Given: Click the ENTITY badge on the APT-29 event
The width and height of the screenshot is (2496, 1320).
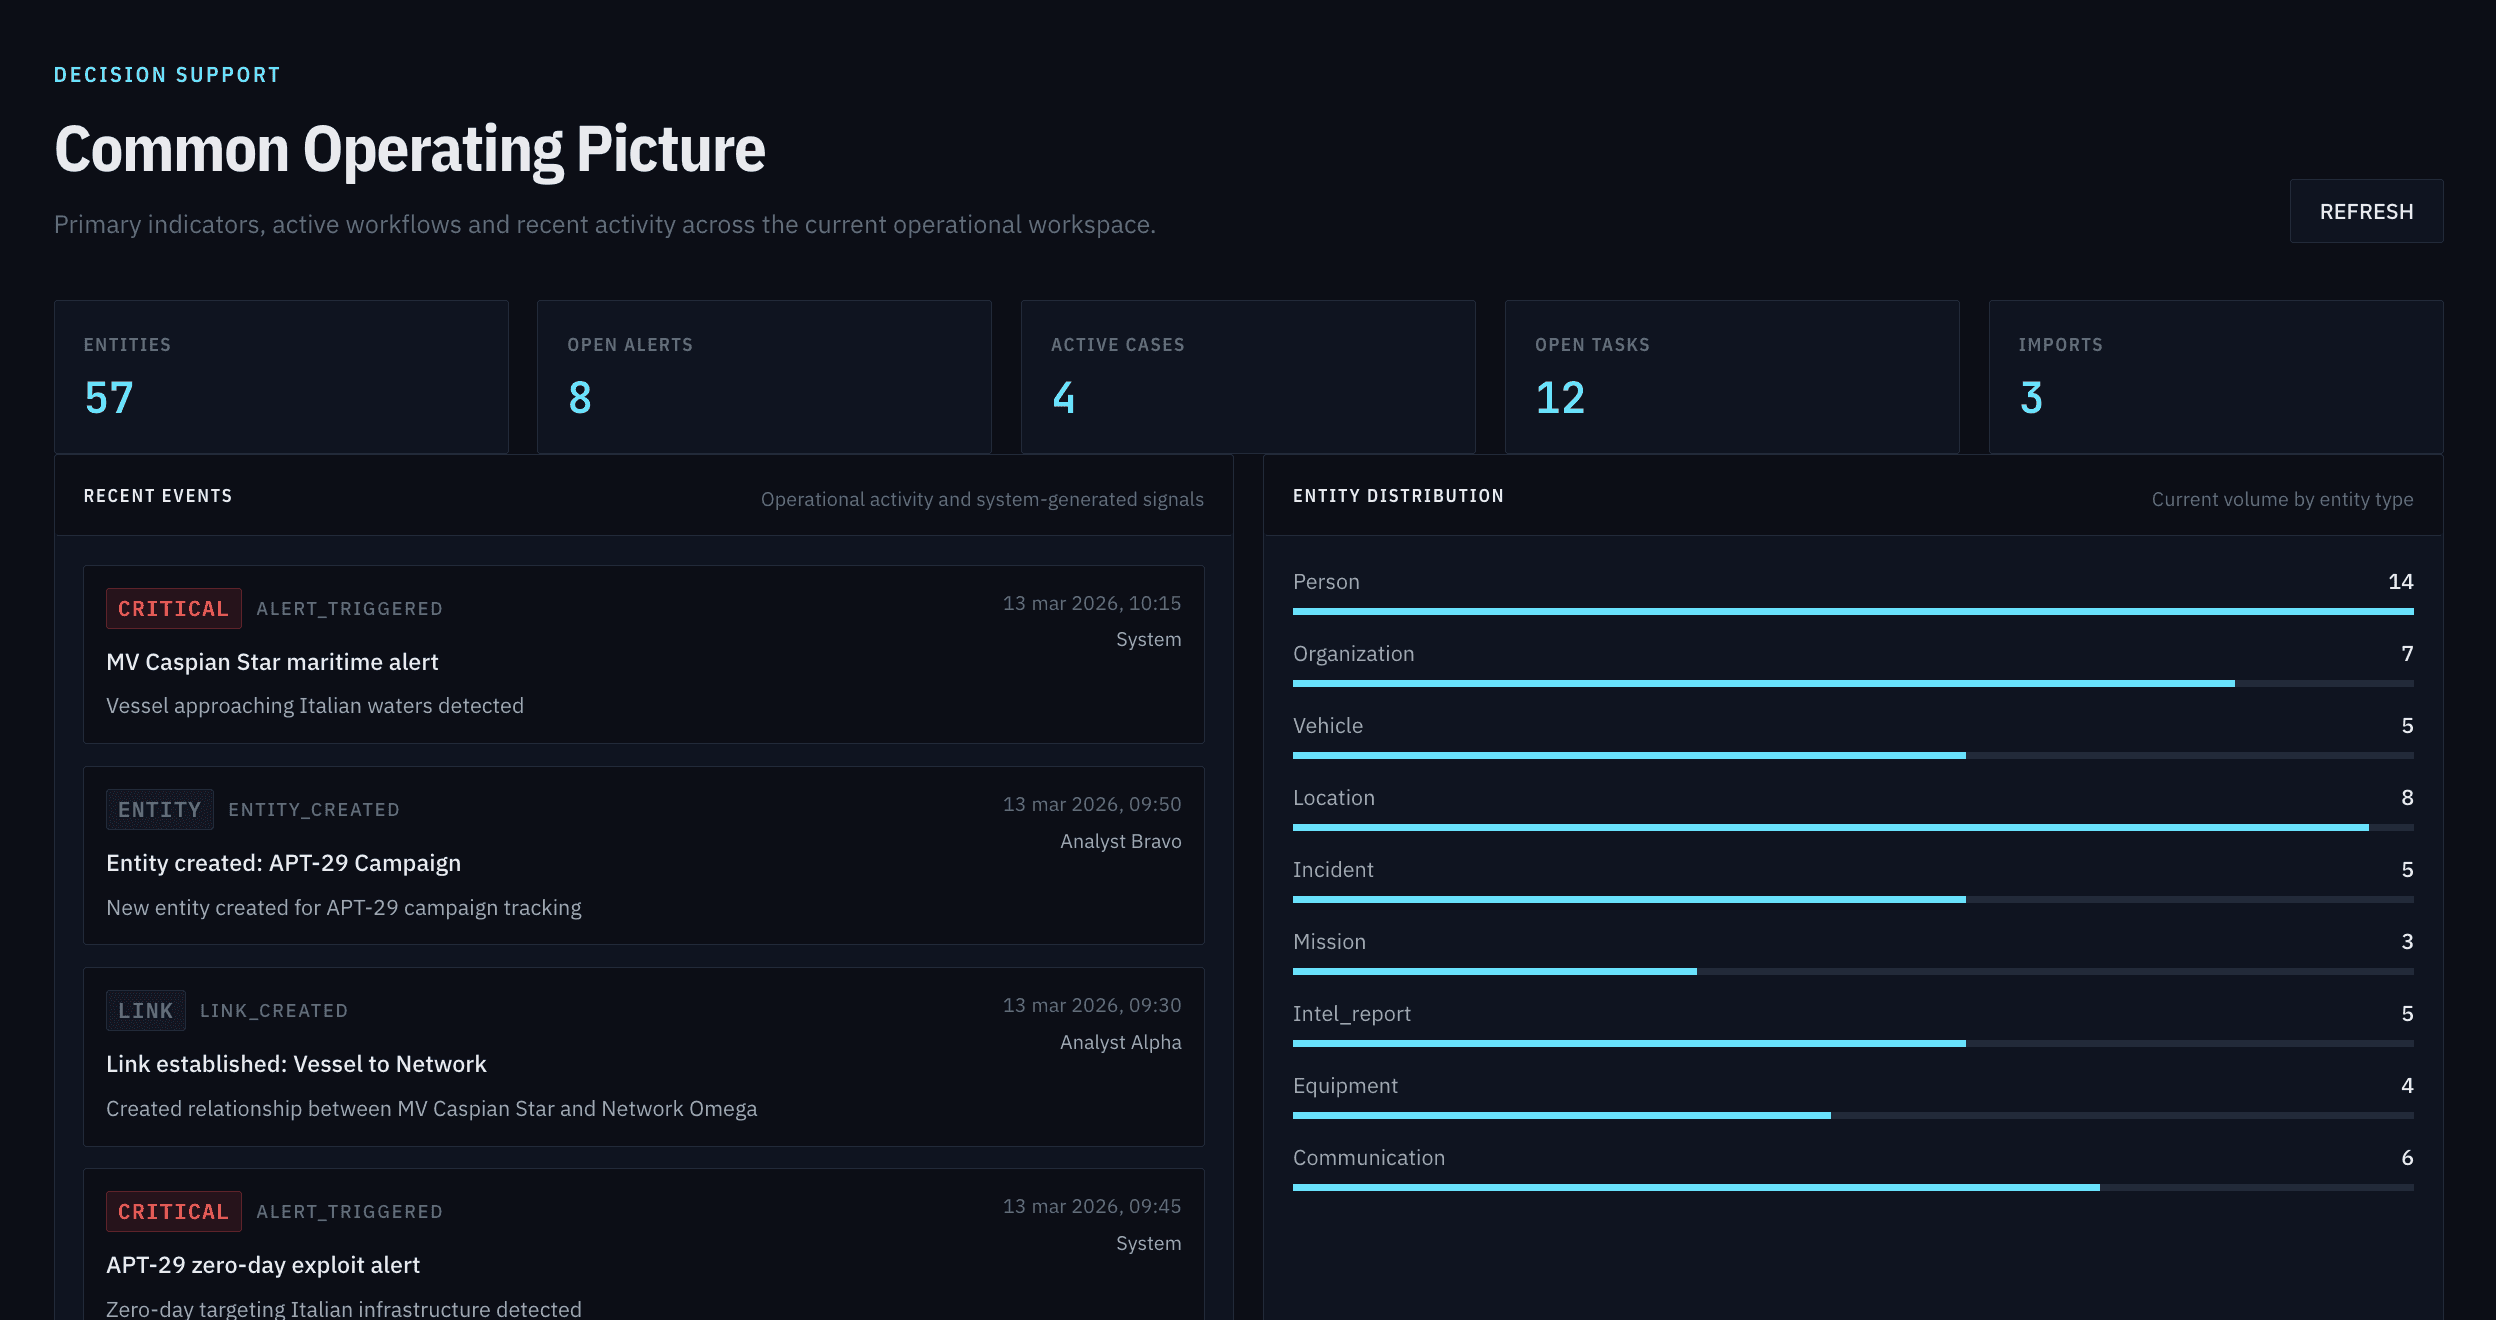Looking at the screenshot, I should click(x=159, y=809).
